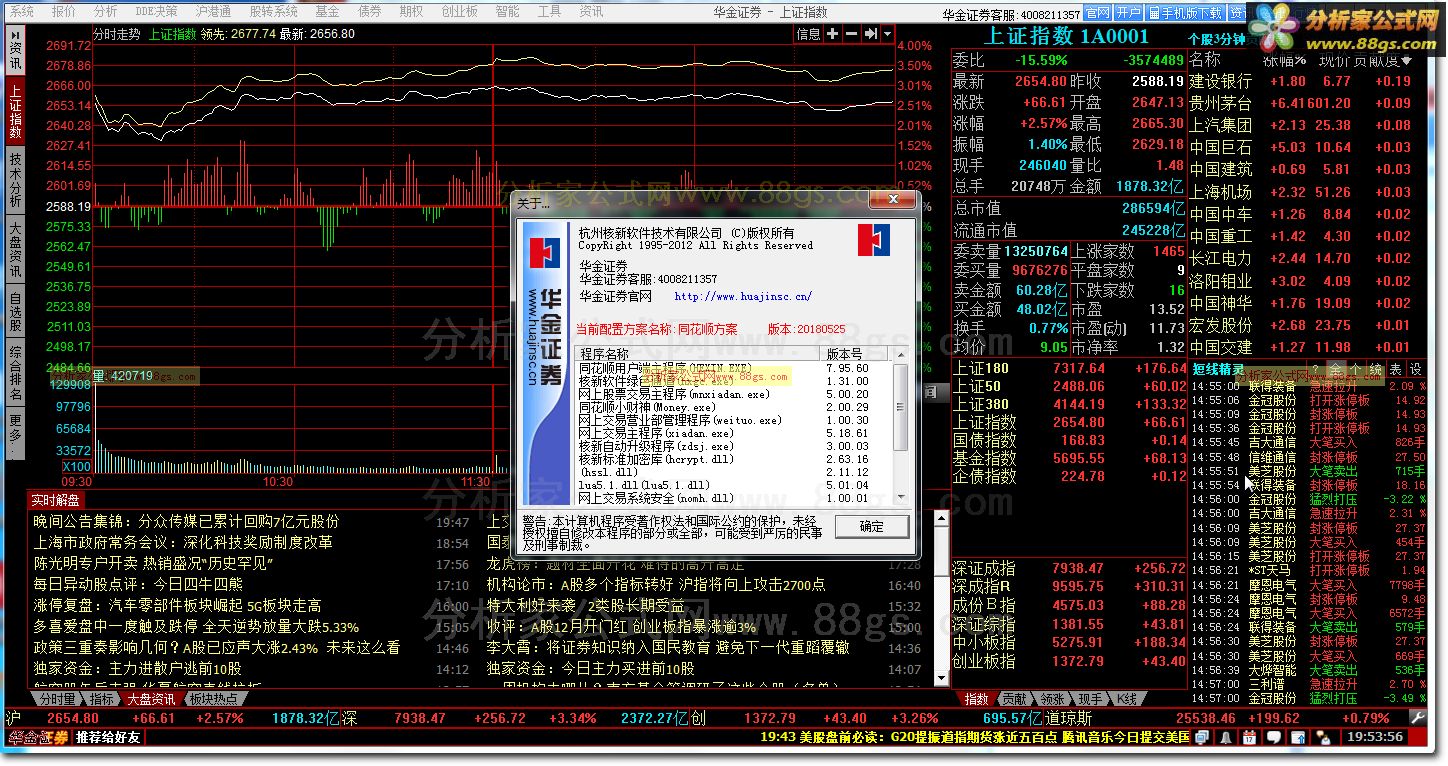
Task: Select the 同花顺小财神(Money.exe) row
Action: point(733,407)
